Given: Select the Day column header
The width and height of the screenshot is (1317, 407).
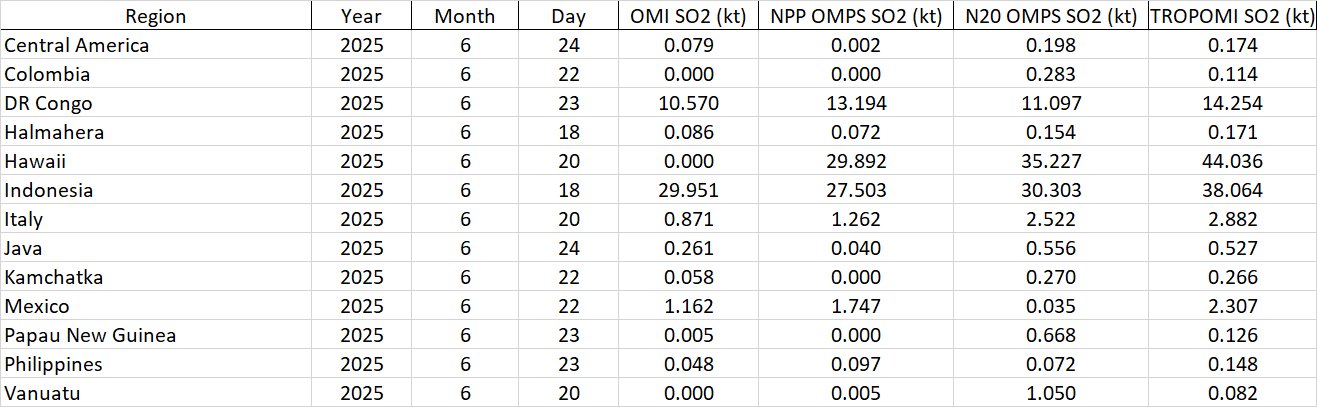Looking at the screenshot, I should tap(568, 16).
